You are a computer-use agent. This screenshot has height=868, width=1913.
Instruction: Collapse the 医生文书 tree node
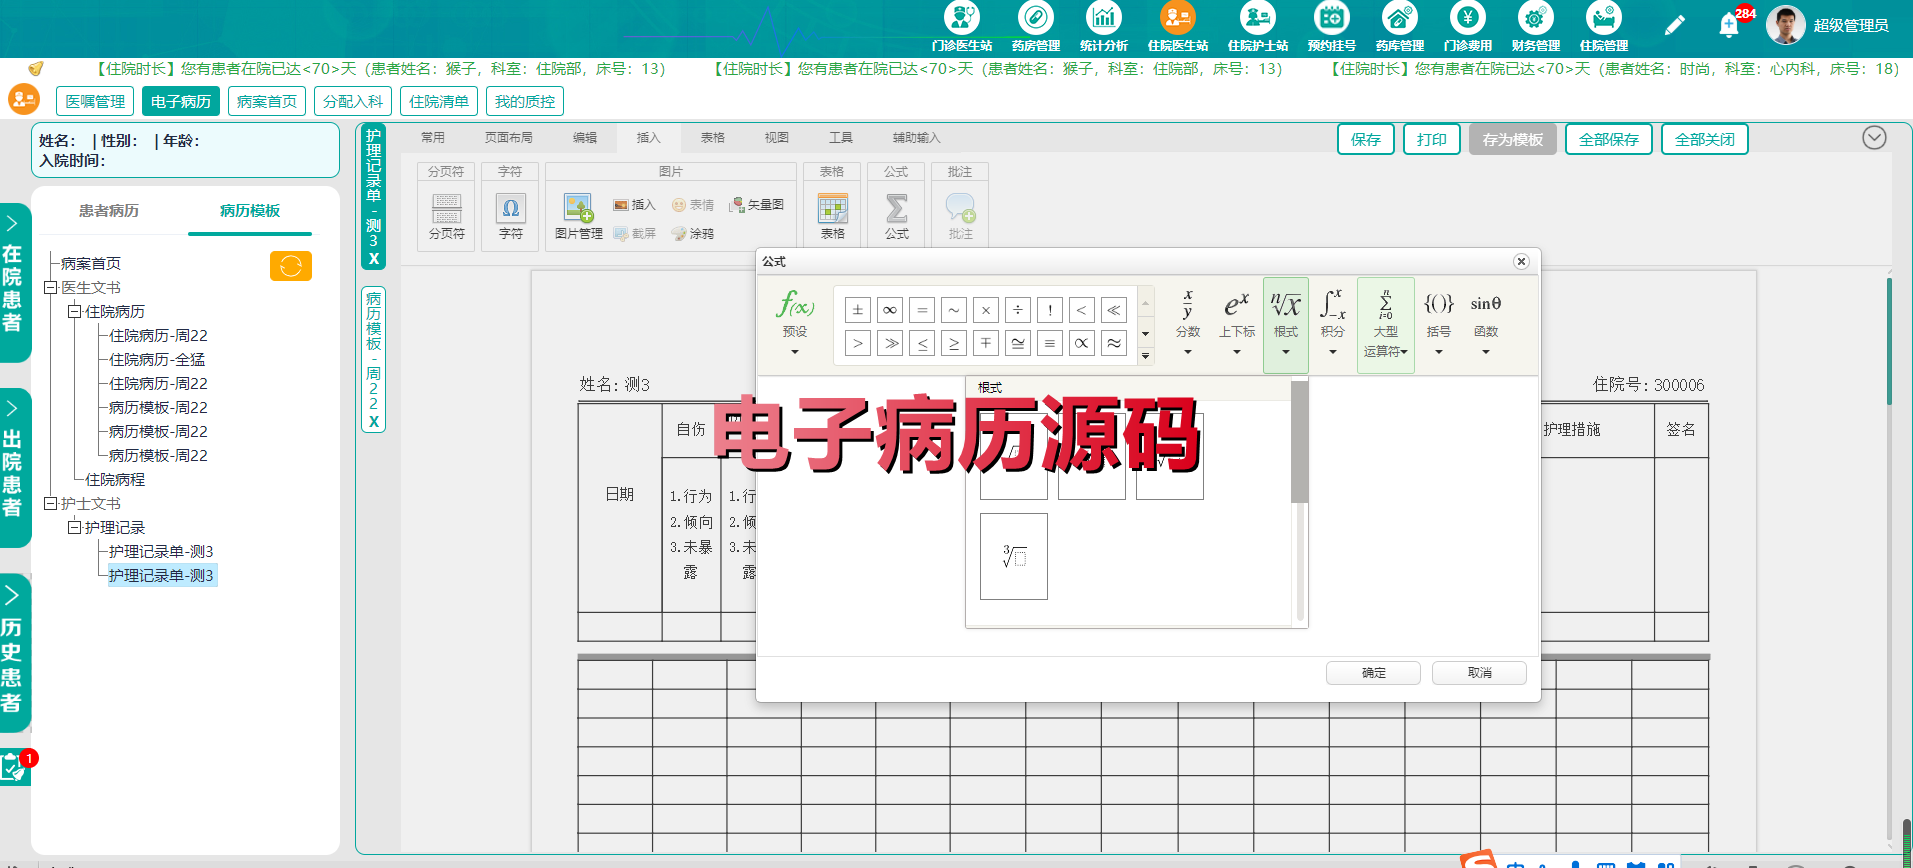click(x=50, y=288)
